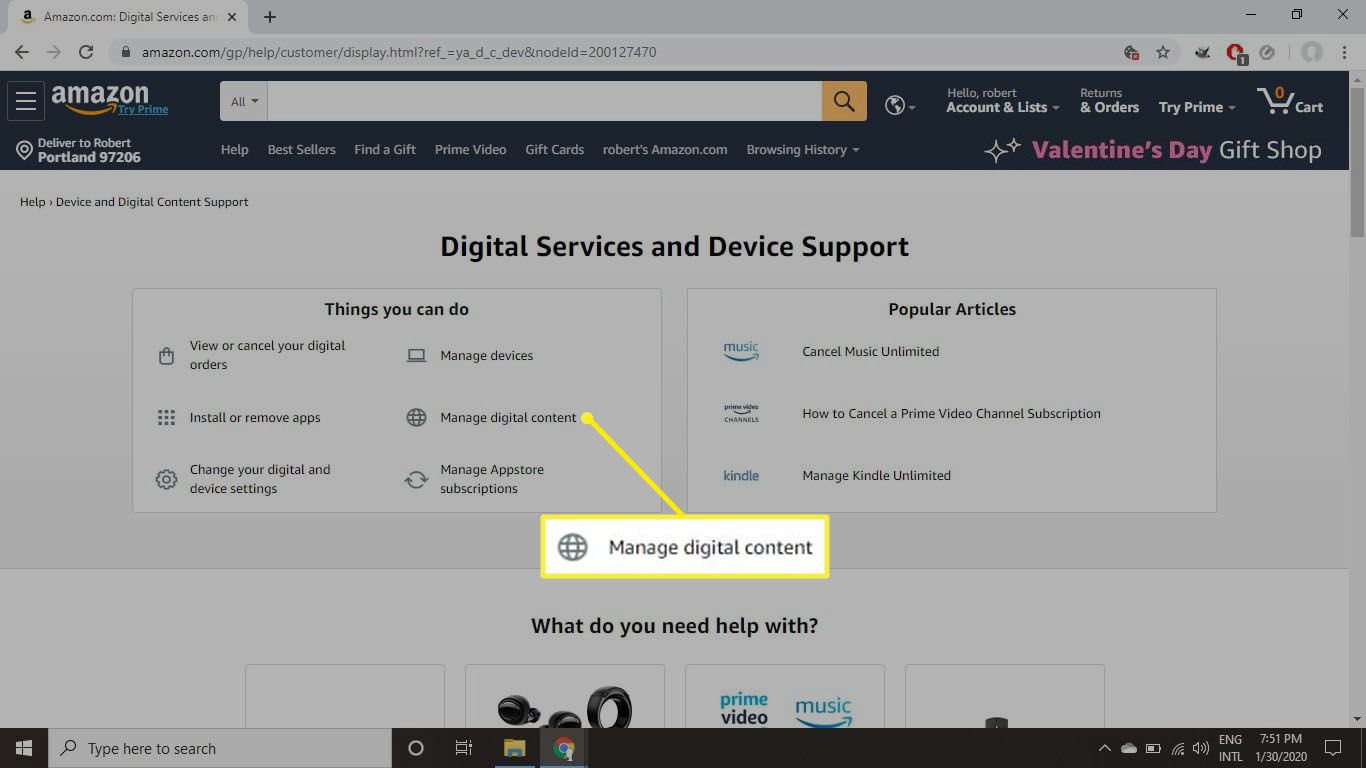Open Prime Video in the nav bar
This screenshot has width=1366, height=768.
(470, 150)
